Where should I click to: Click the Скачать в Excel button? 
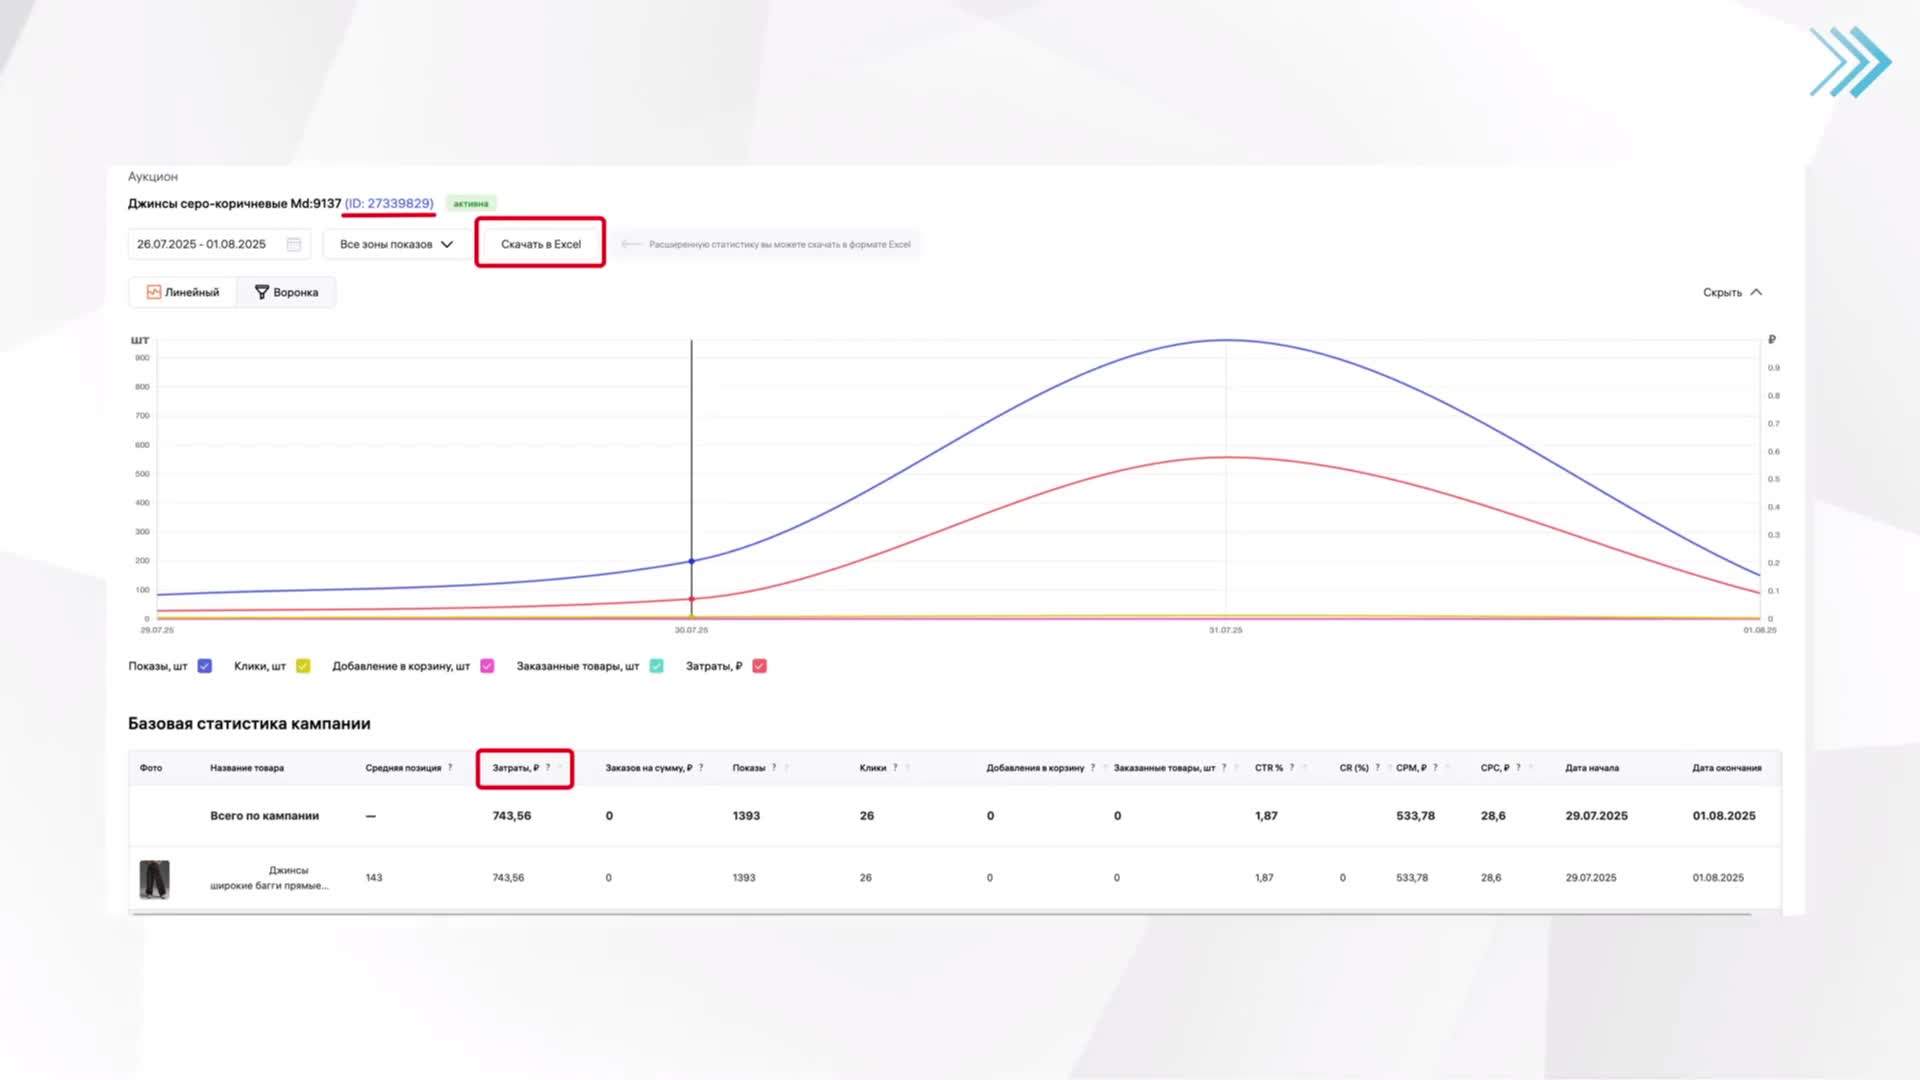[540, 244]
